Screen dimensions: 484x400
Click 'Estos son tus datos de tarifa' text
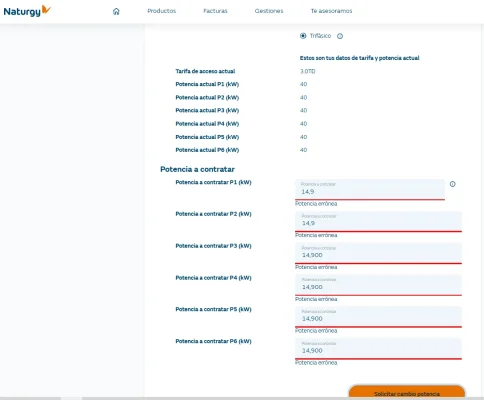click(x=359, y=58)
